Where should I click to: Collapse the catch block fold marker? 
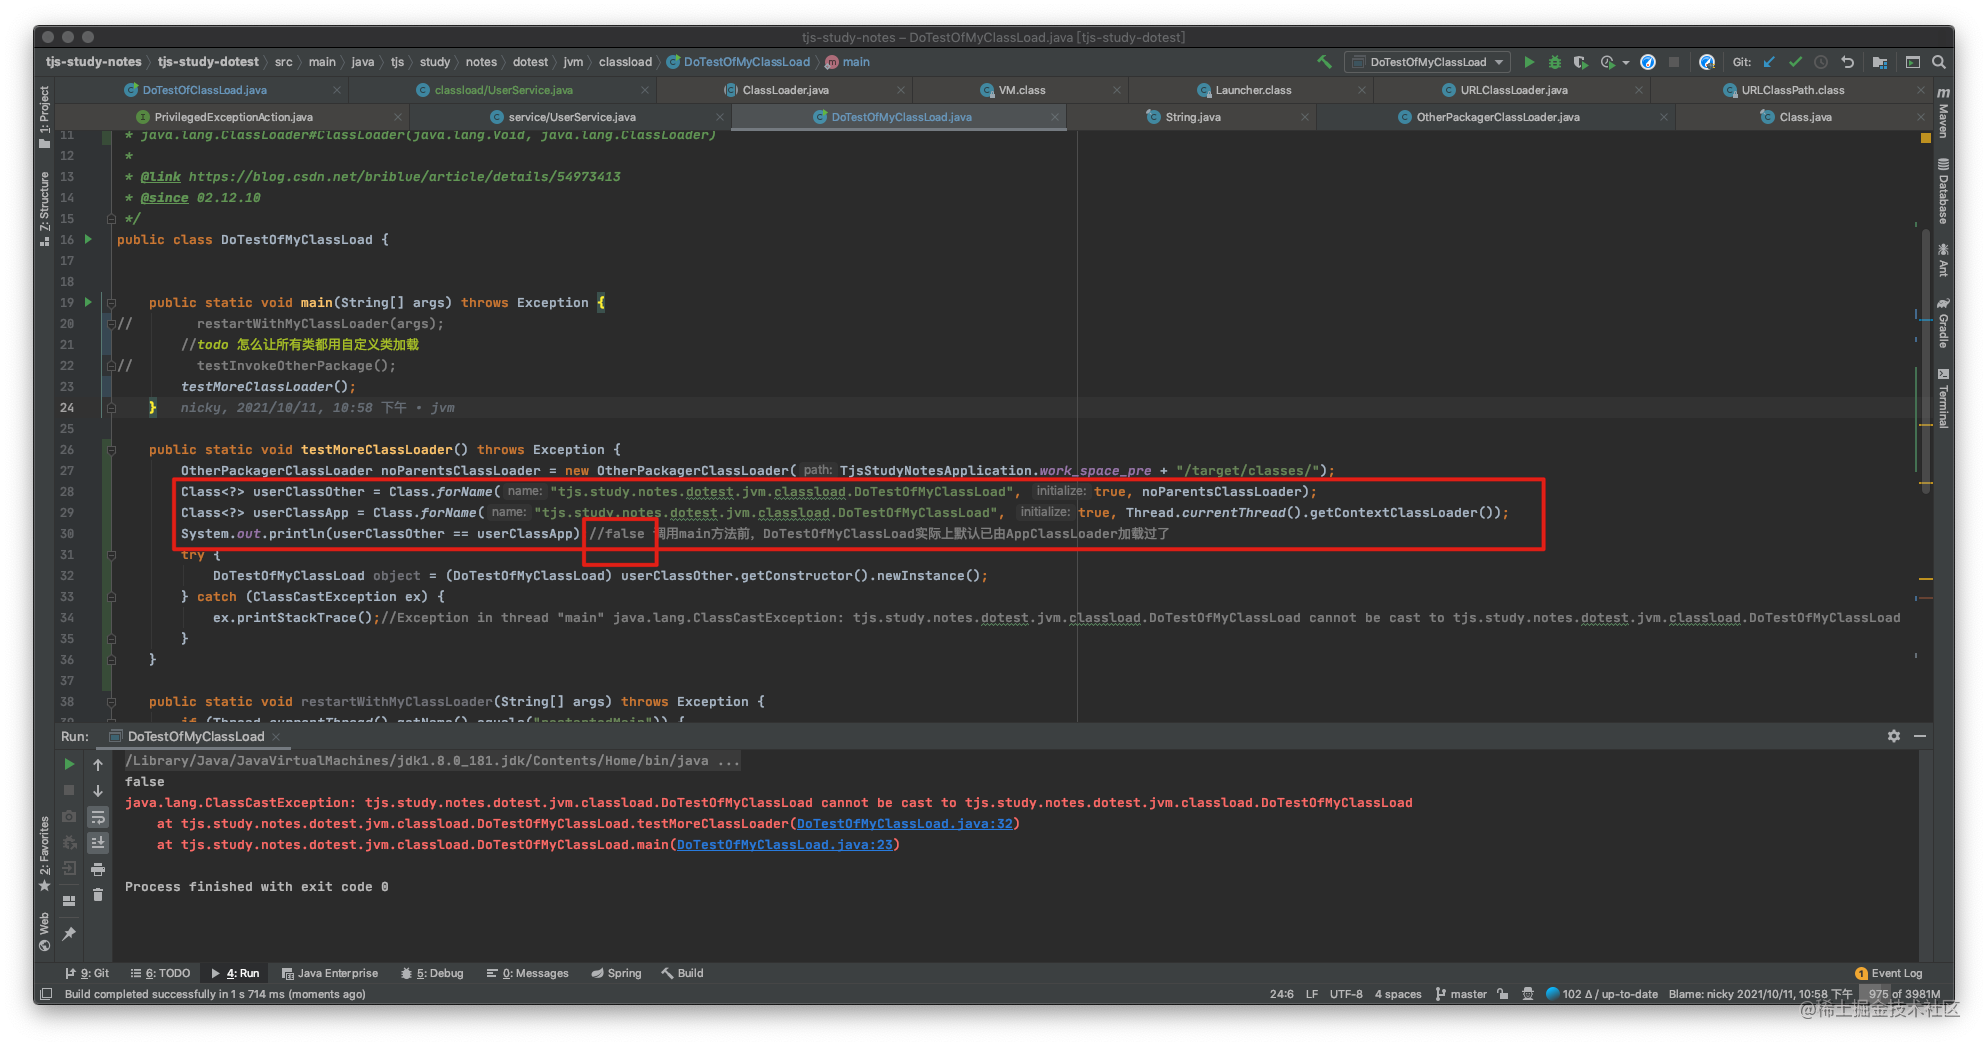point(111,597)
